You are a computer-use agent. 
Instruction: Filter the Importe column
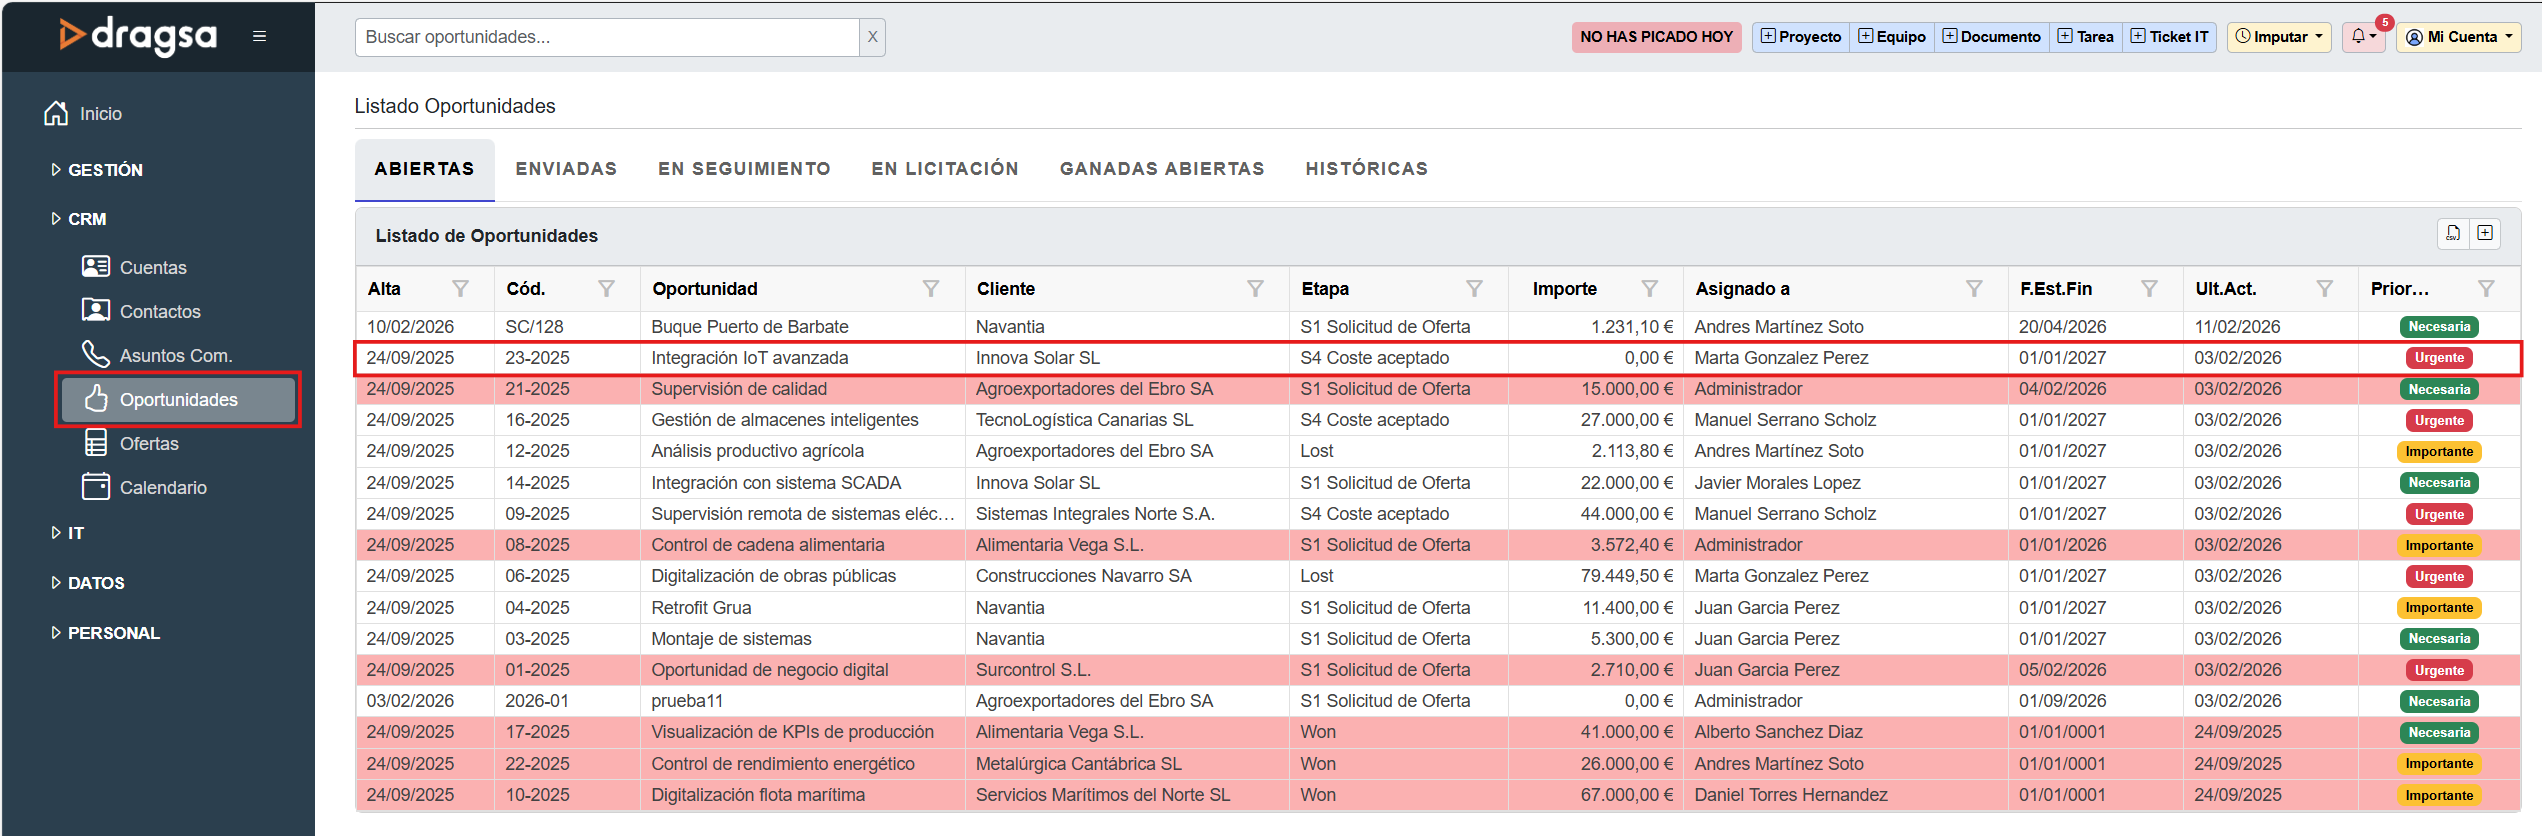pos(1649,289)
